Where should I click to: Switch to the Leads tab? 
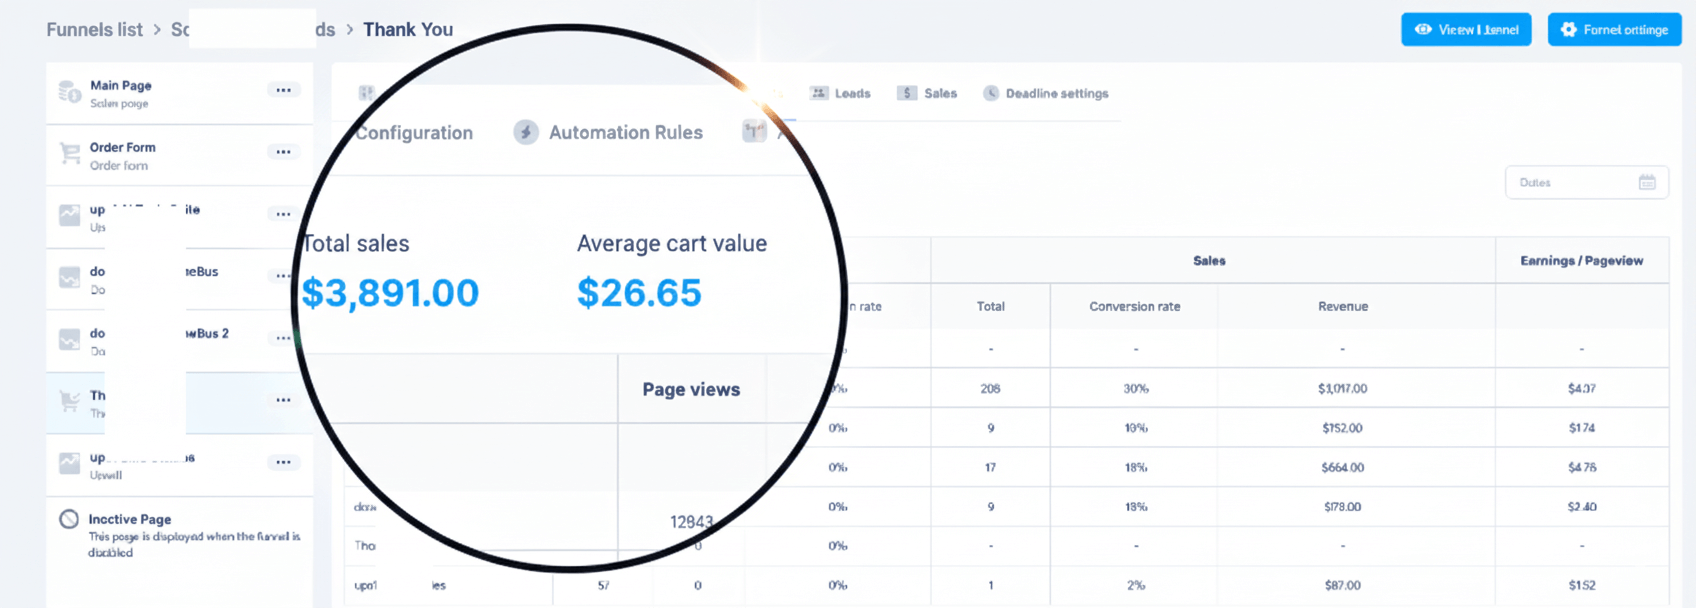point(840,93)
